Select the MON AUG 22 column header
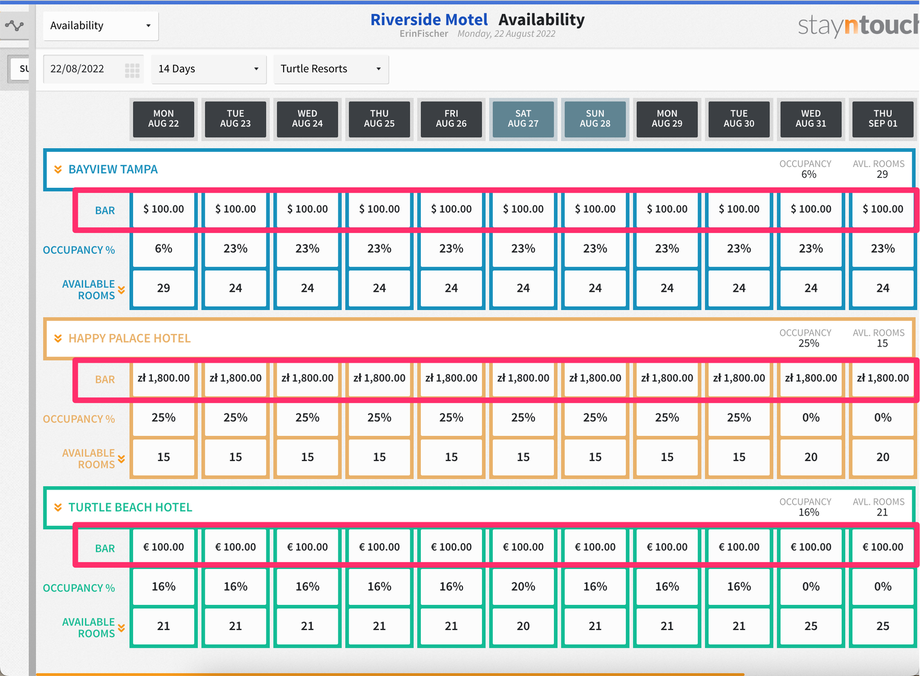 pos(164,119)
